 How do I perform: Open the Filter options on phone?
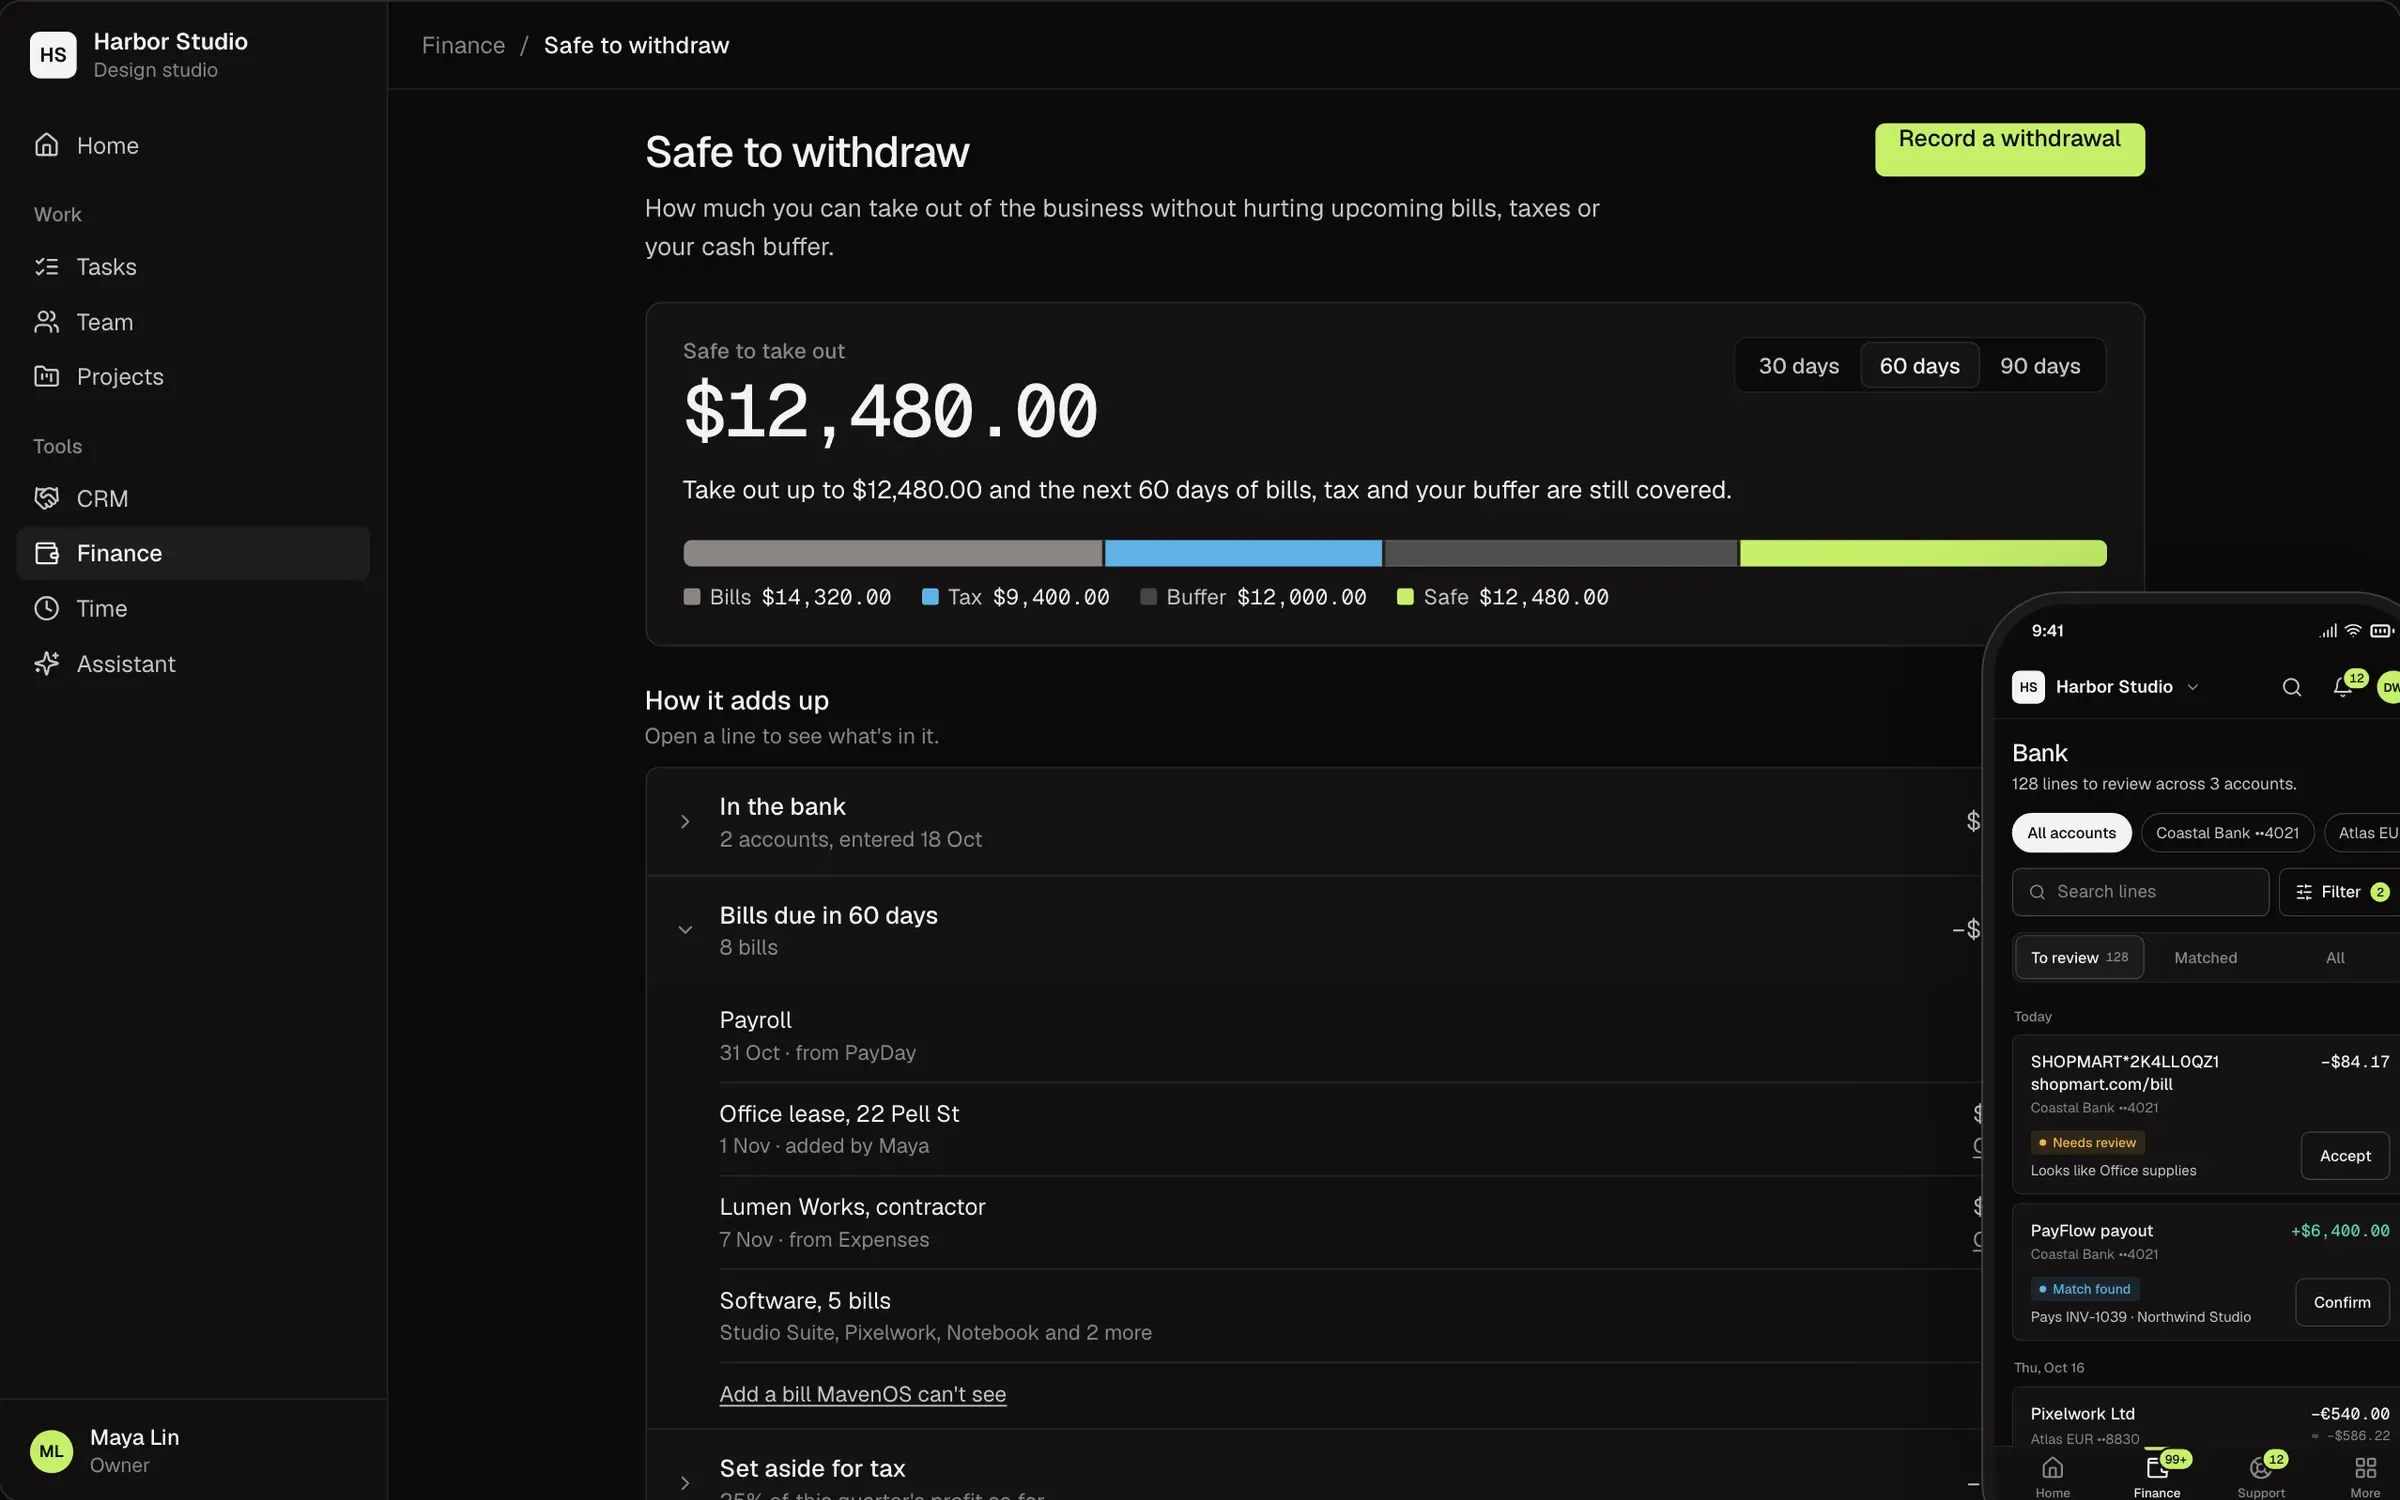tap(2340, 892)
